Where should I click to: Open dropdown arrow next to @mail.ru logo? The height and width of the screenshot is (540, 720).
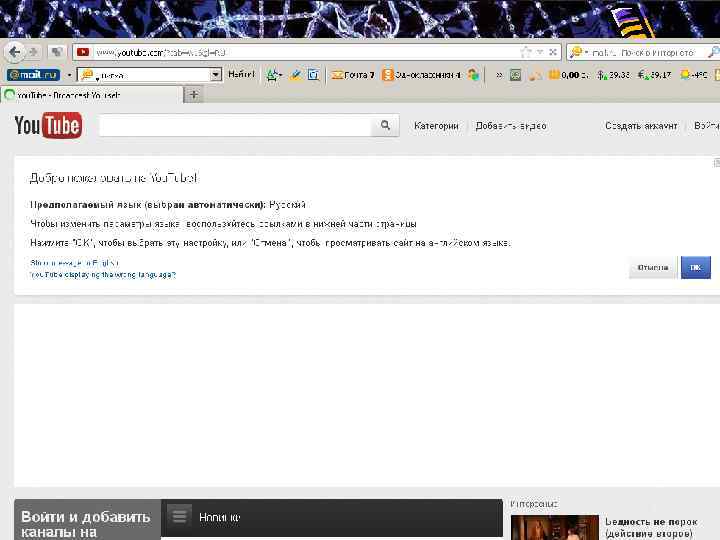point(69,75)
